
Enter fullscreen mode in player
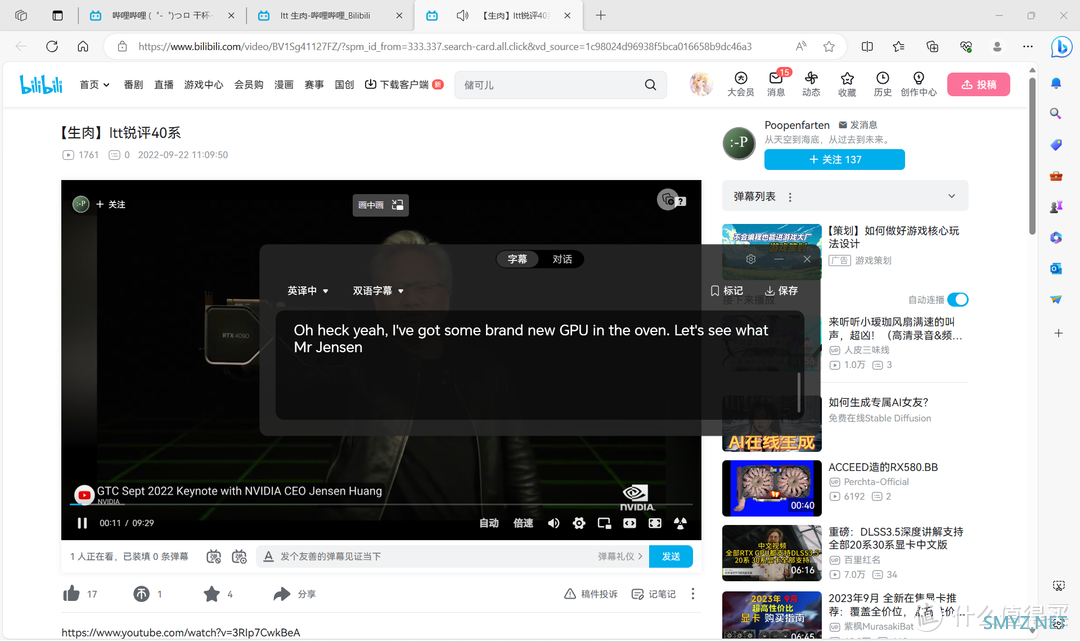pyautogui.click(x=680, y=523)
